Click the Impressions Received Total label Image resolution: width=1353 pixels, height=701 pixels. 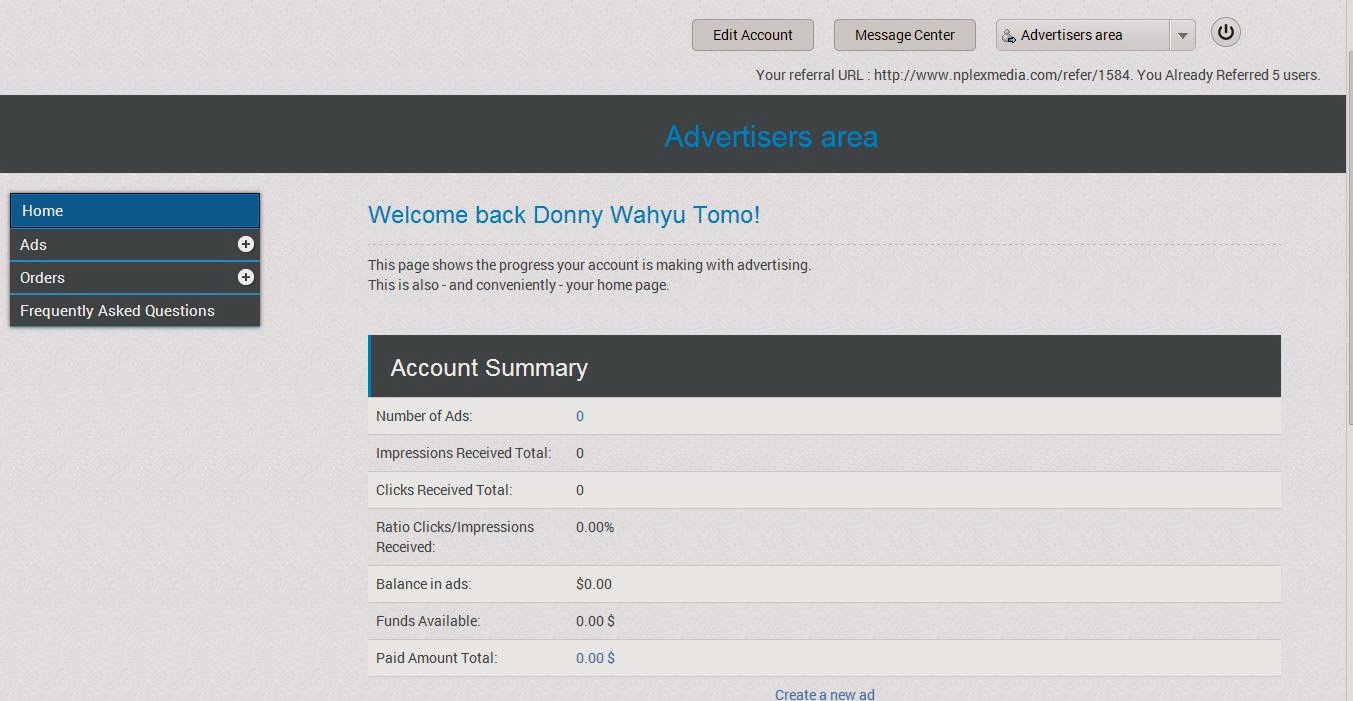click(463, 453)
